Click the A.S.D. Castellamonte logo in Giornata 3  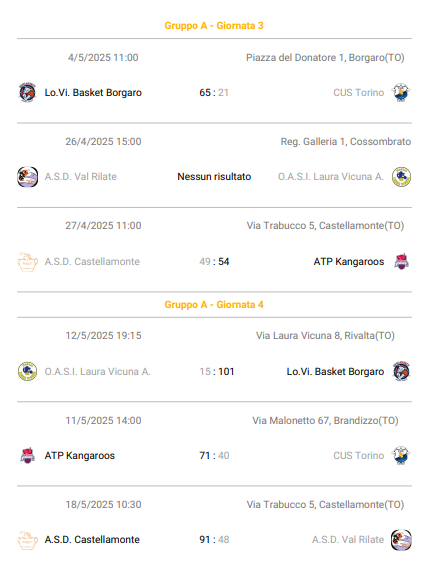(x=27, y=262)
